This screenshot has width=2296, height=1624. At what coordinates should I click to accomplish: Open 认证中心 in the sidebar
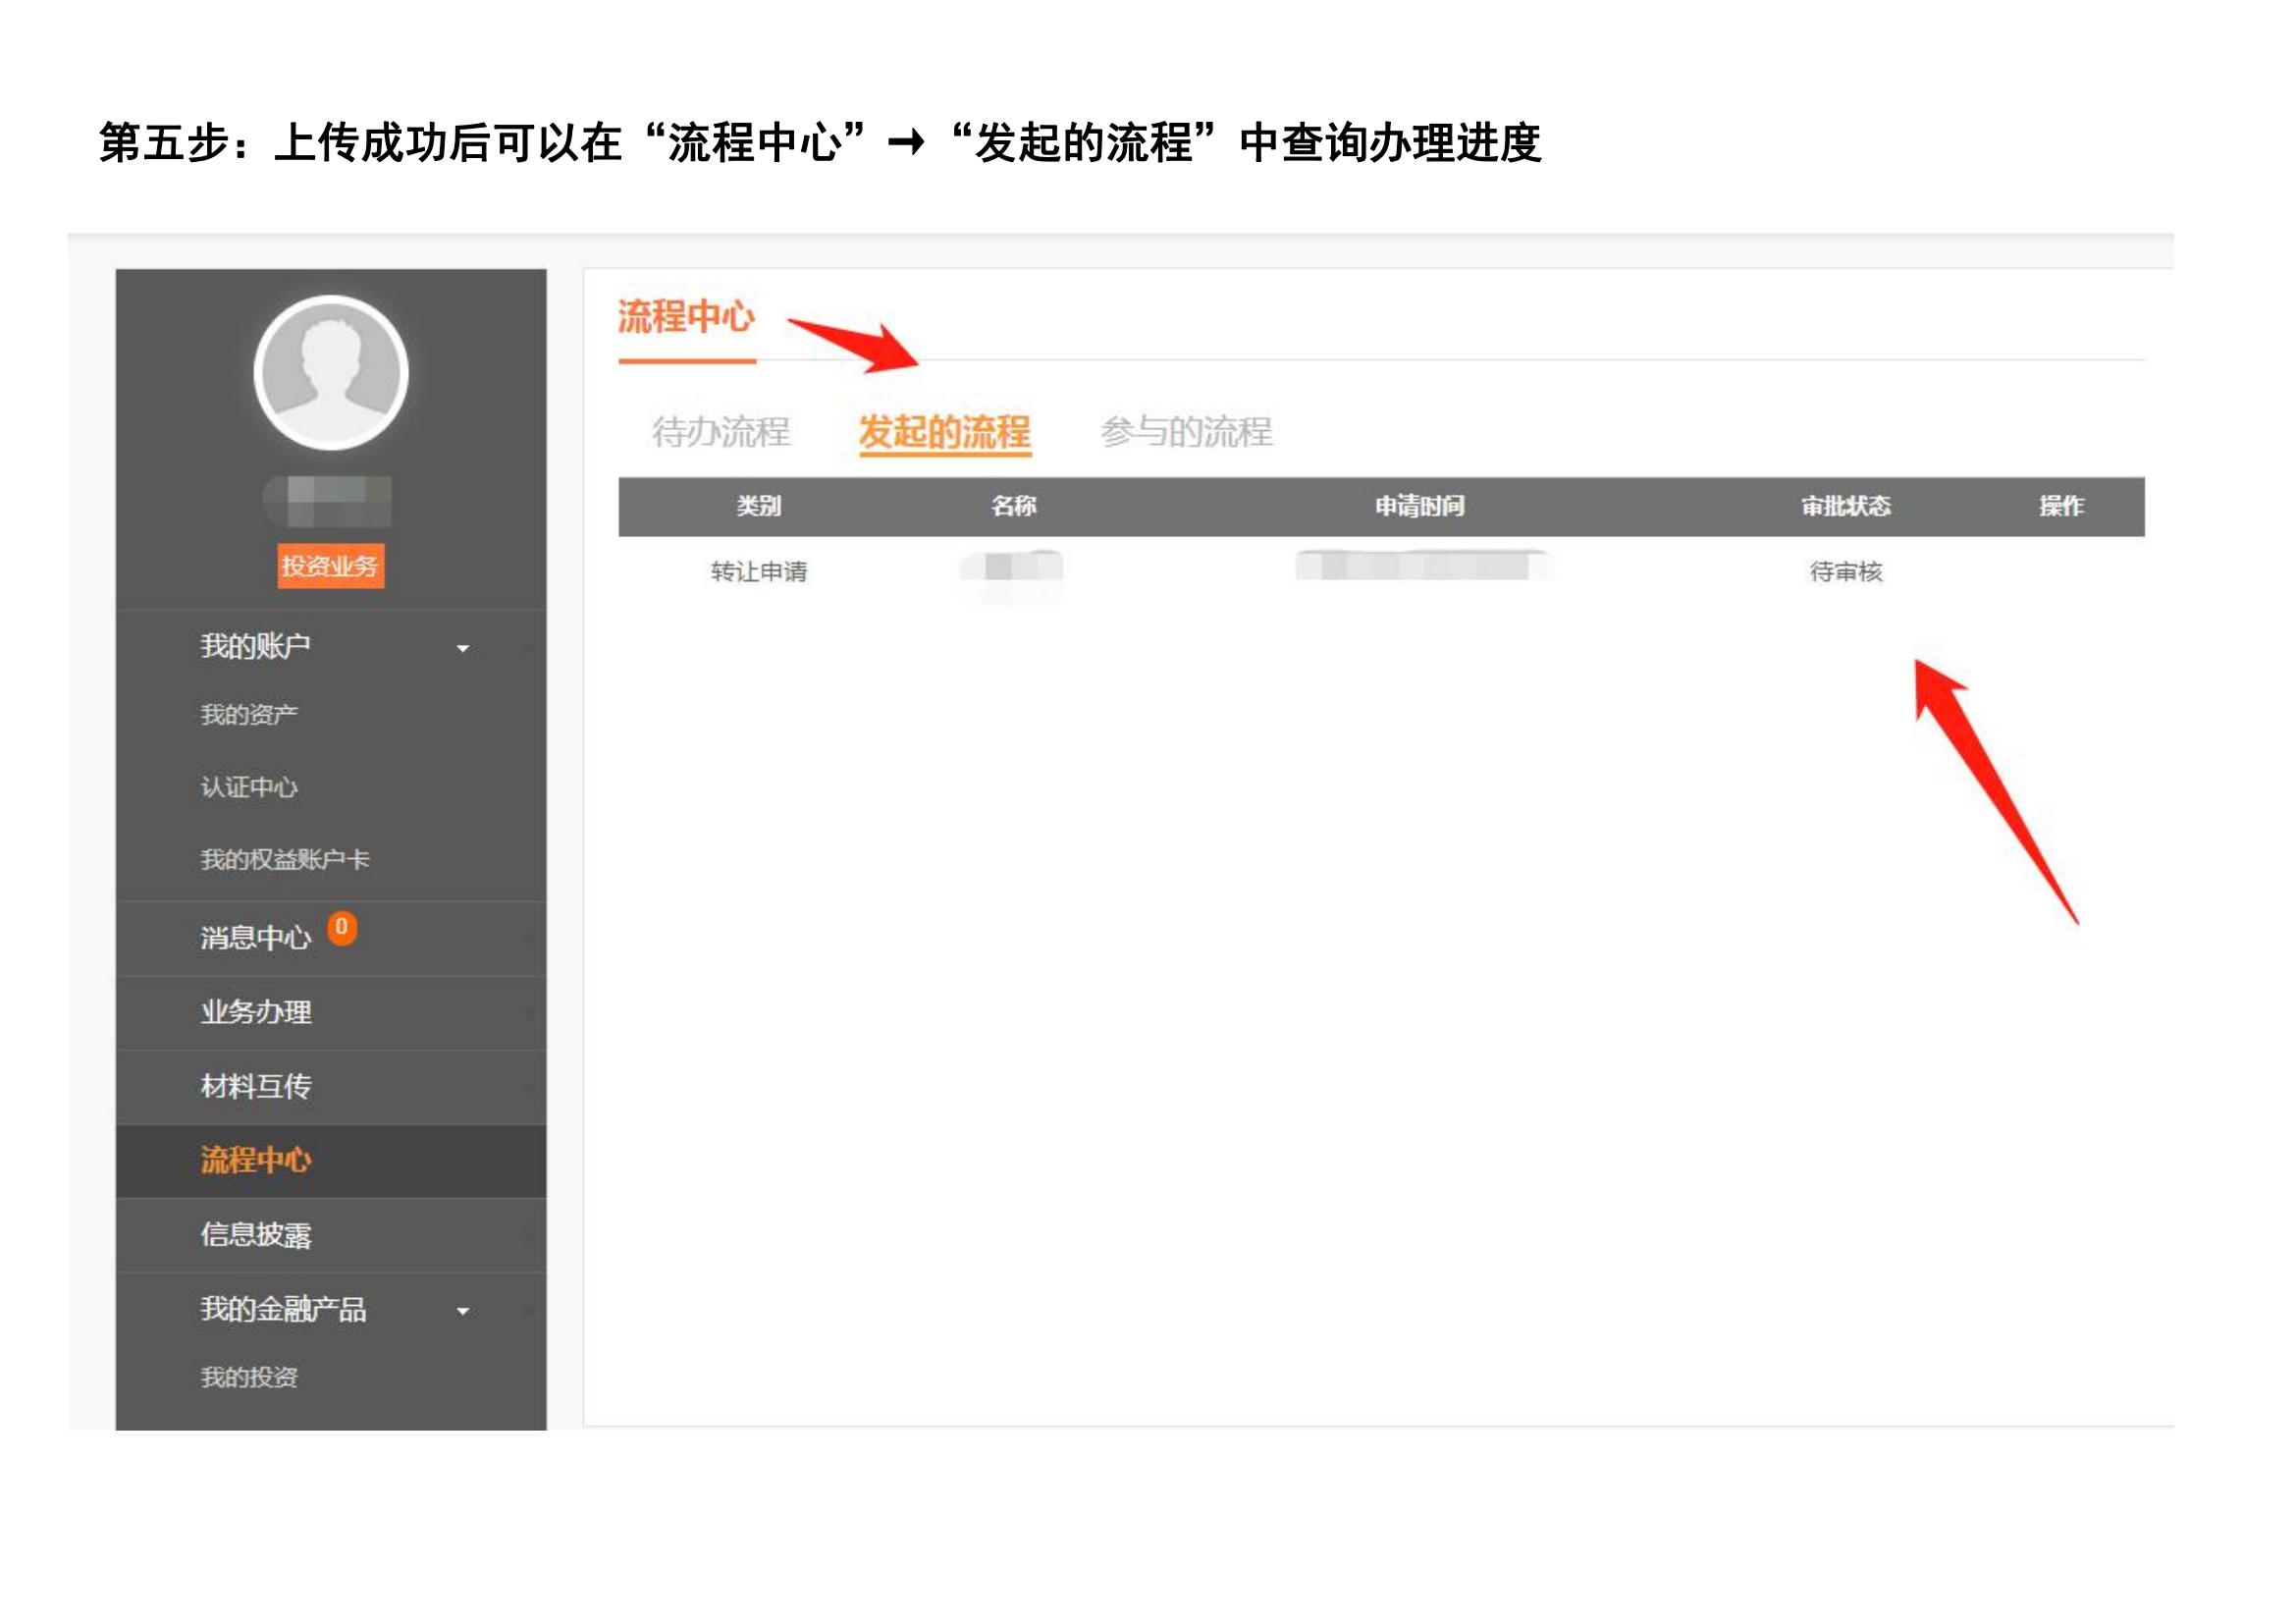[x=249, y=788]
